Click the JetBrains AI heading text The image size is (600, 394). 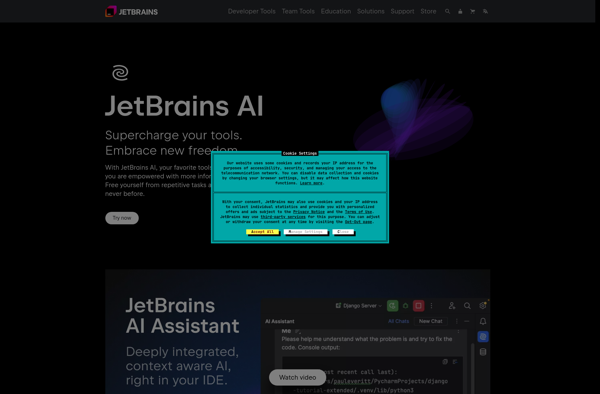(x=184, y=106)
